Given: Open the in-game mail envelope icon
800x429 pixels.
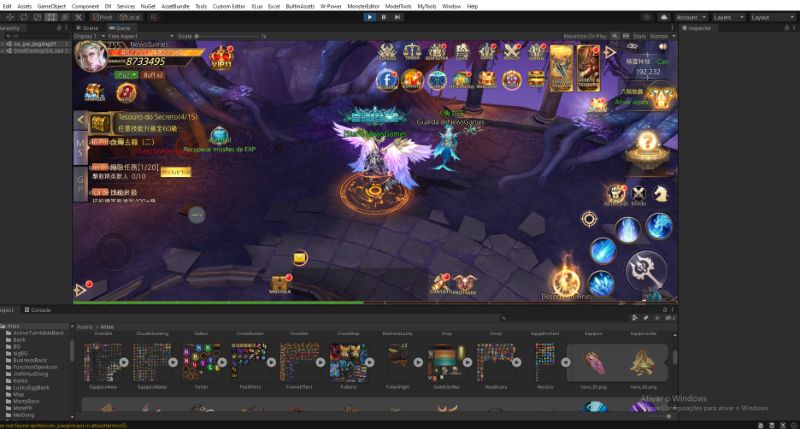Looking at the screenshot, I should [x=299, y=258].
